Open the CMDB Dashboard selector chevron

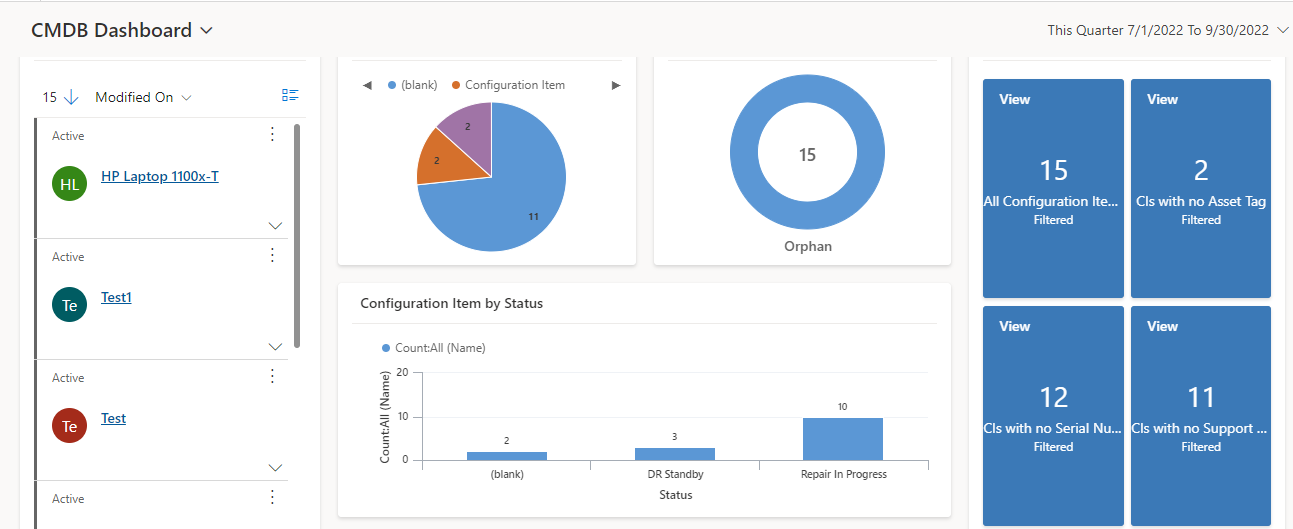pyautogui.click(x=207, y=31)
